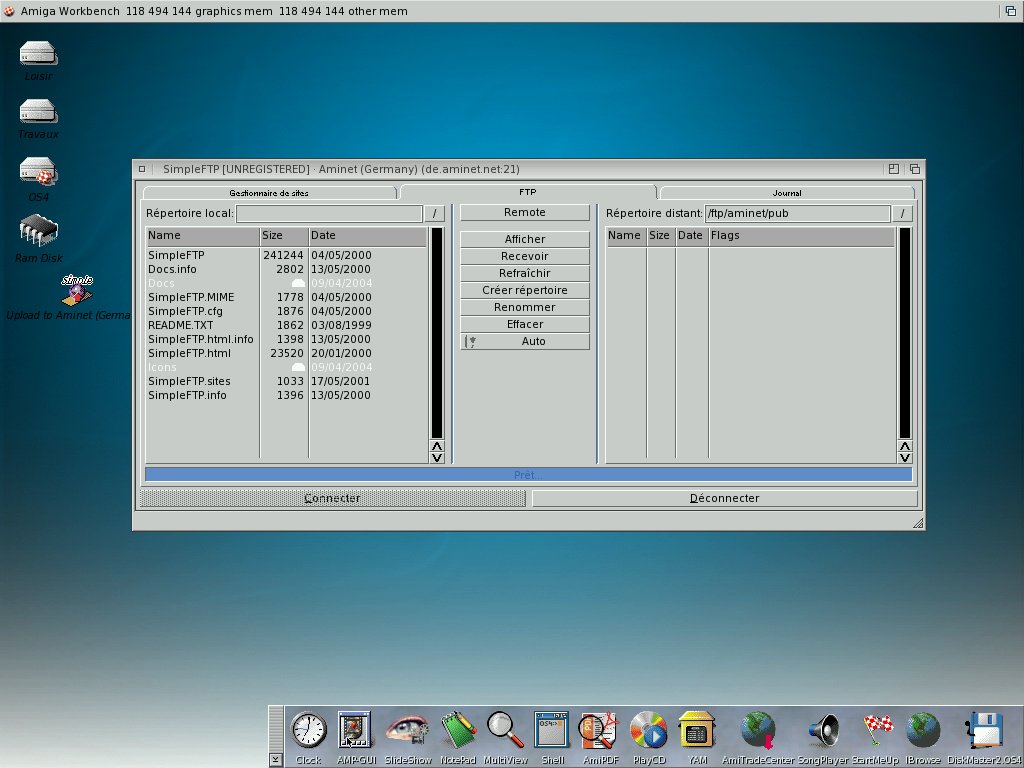This screenshot has height=768, width=1024.
Task: Select the Docs directory entry
Action: pyautogui.click(x=287, y=283)
